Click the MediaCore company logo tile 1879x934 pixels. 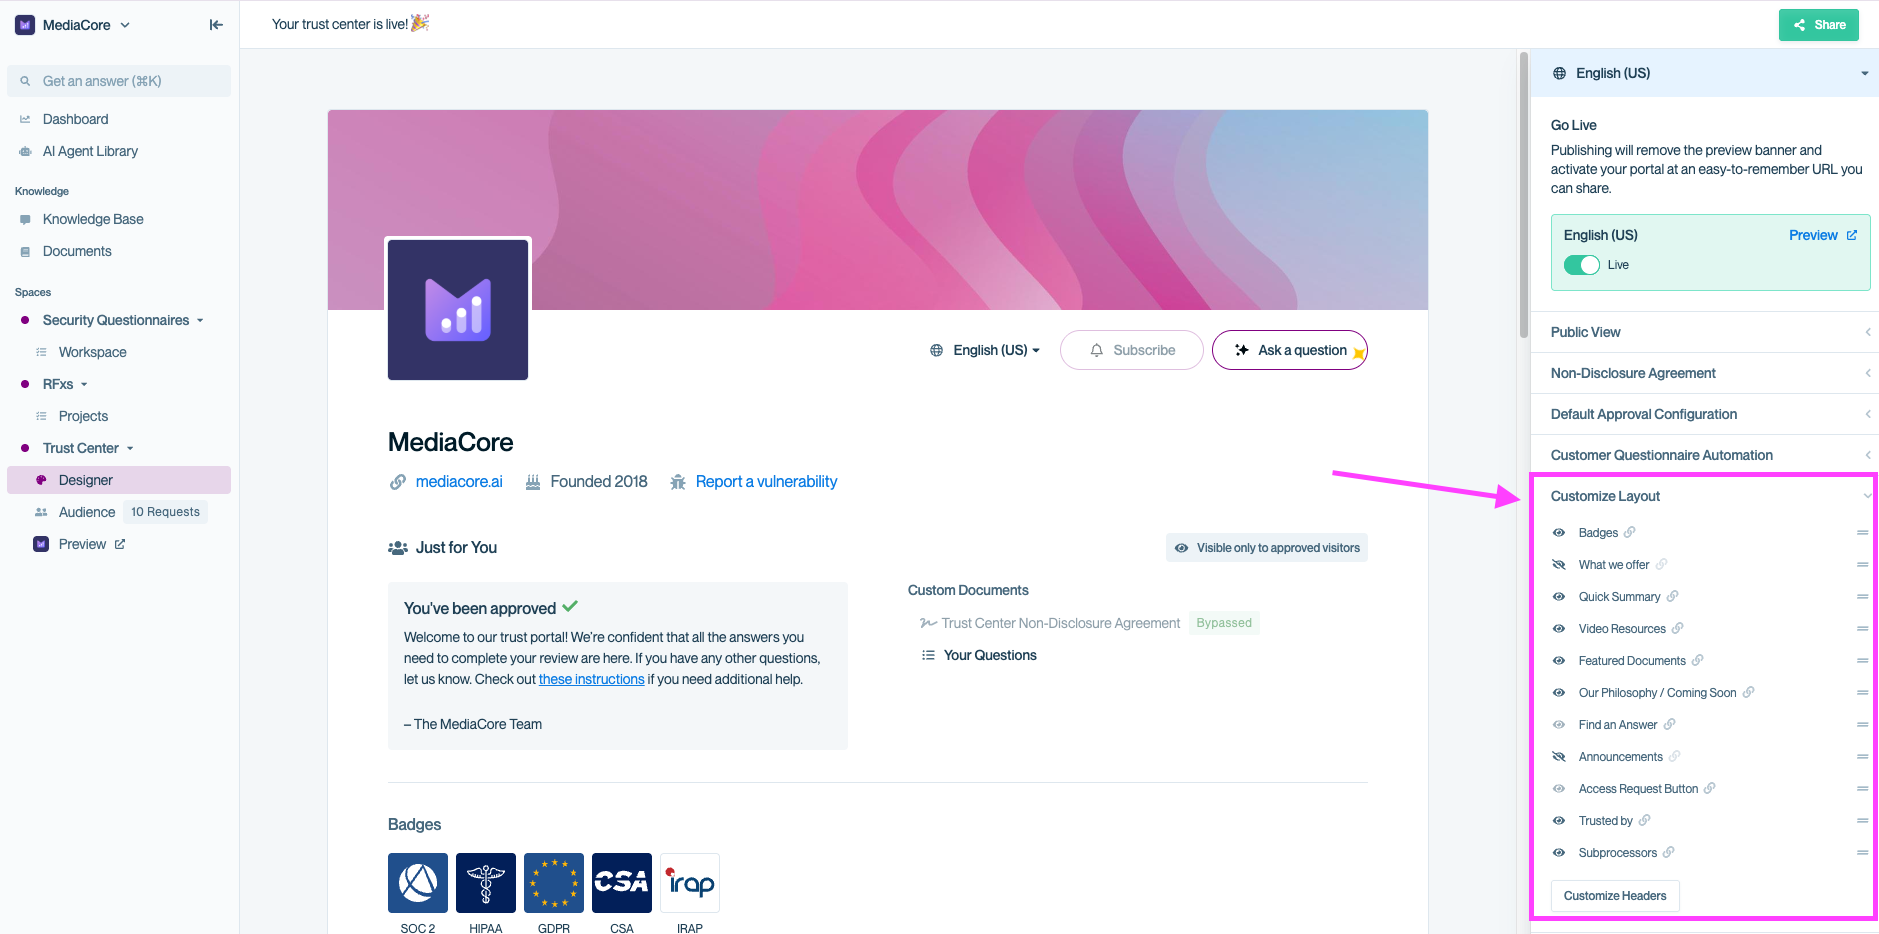pos(458,309)
